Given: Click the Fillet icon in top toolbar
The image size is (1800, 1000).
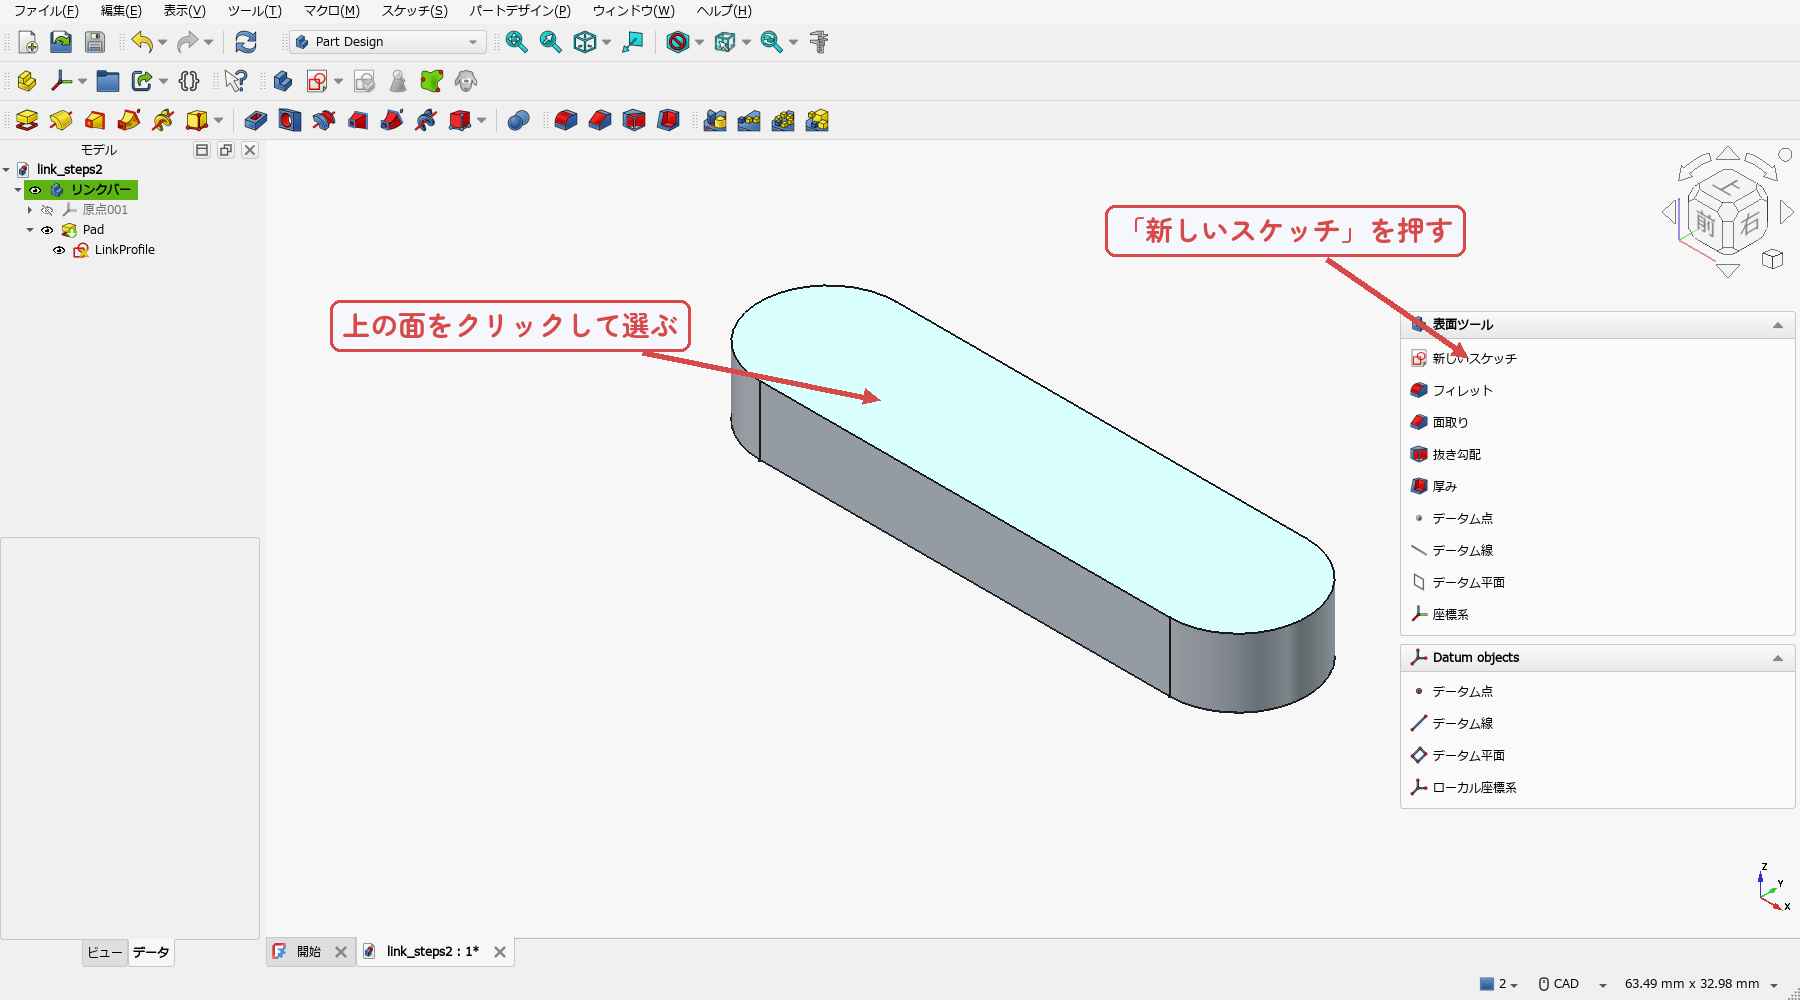Looking at the screenshot, I should (x=566, y=121).
